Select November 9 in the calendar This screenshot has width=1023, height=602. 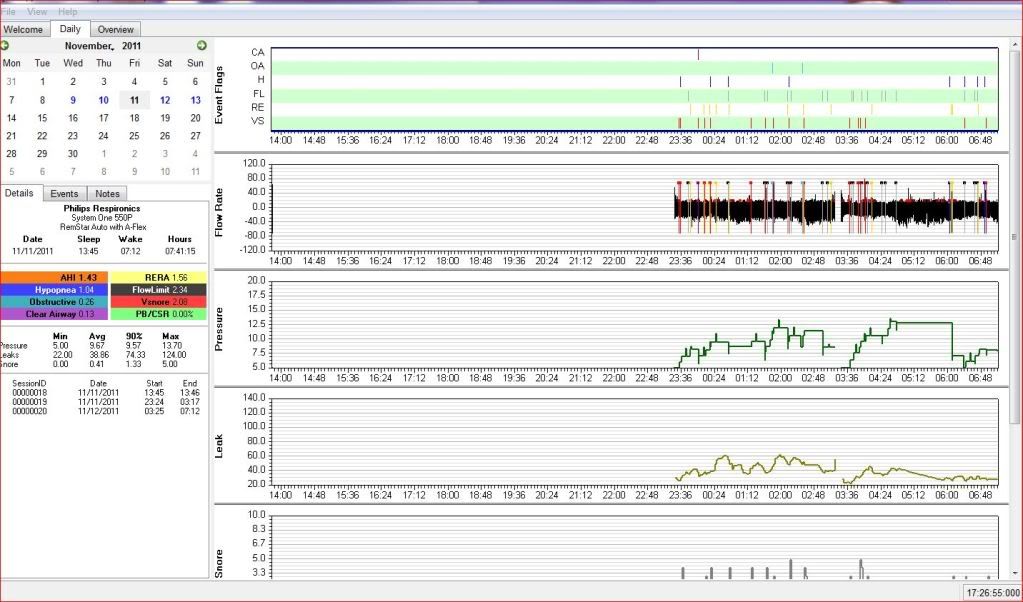[73, 100]
